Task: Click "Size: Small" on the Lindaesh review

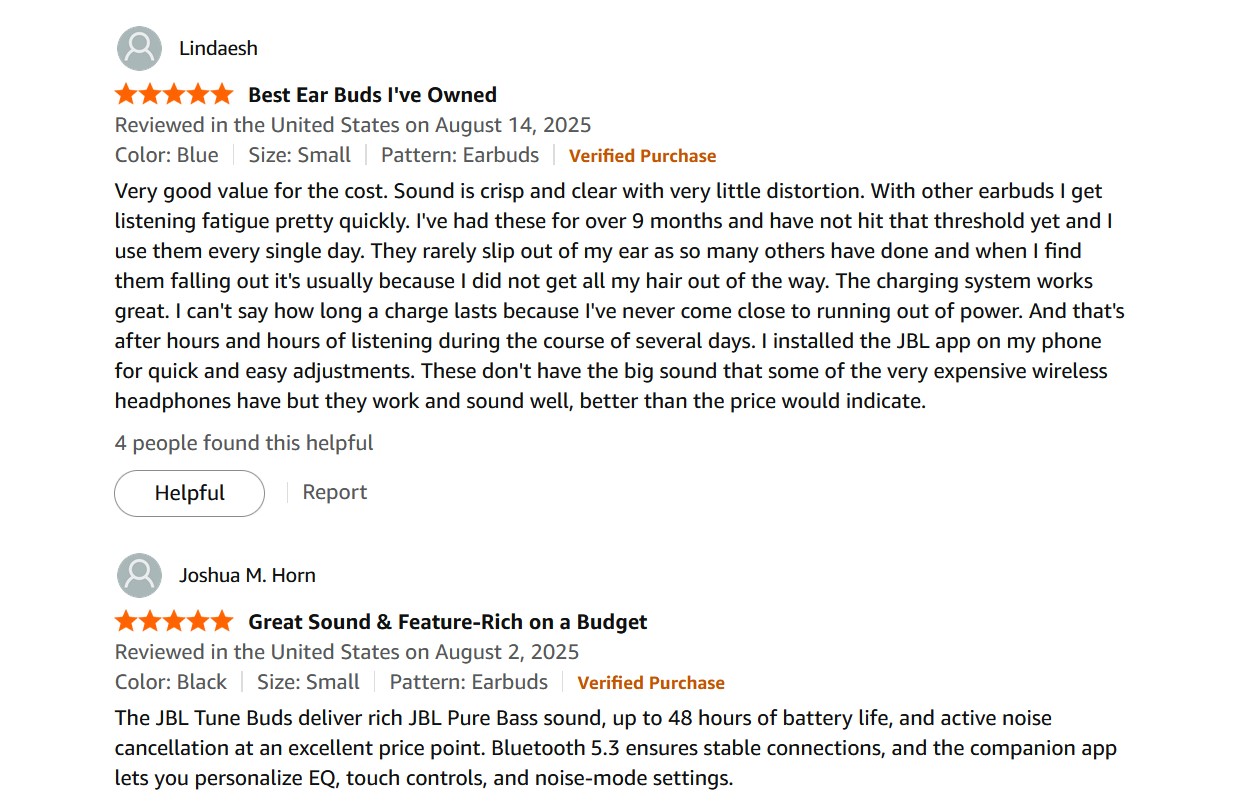Action: click(x=299, y=155)
